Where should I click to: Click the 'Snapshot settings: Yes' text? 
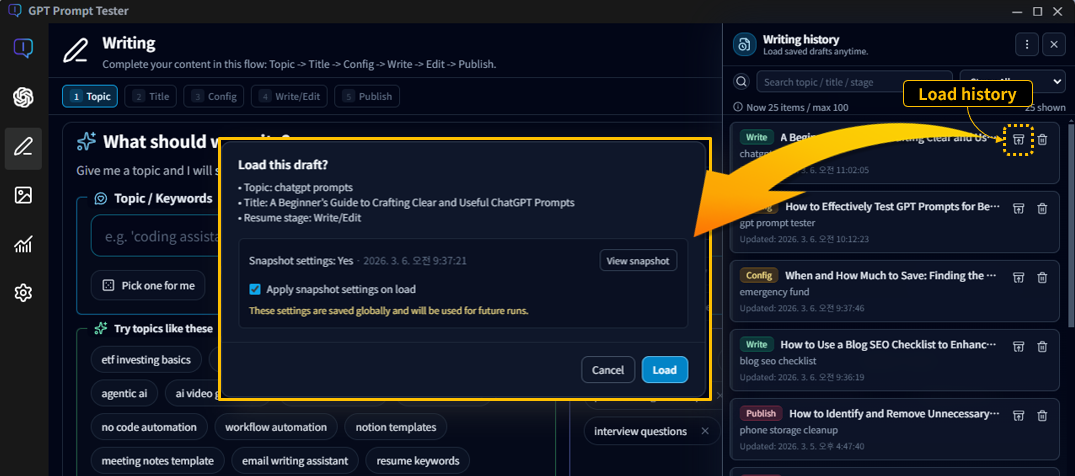click(301, 261)
